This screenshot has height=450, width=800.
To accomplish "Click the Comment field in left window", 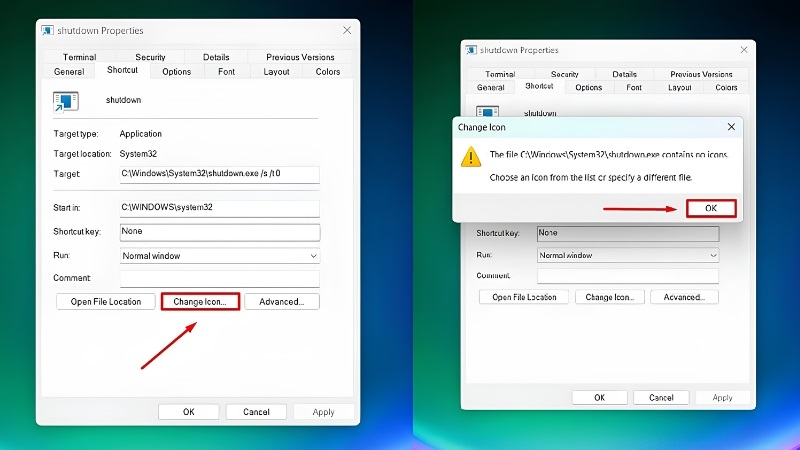I will click(x=220, y=279).
